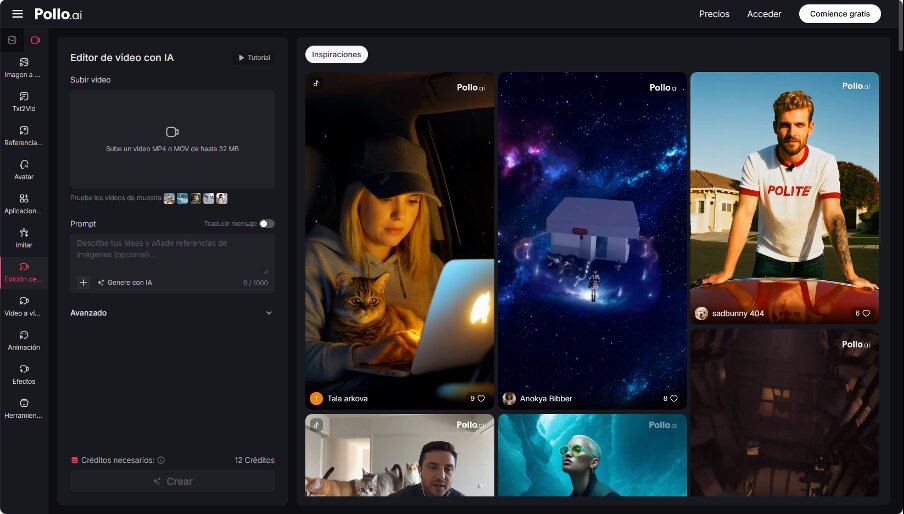
Task: Open the Imitar sidebar tool
Action: (24, 237)
